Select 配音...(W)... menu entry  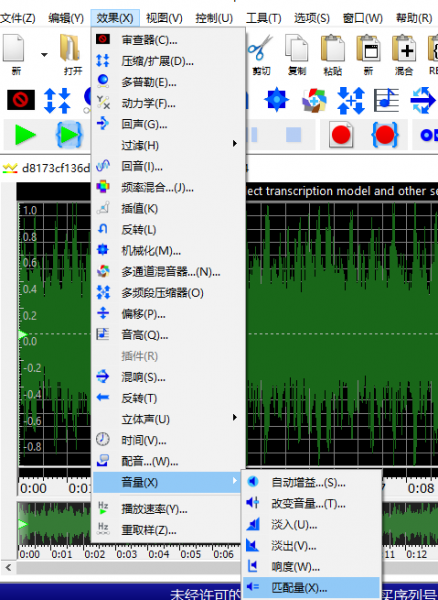coord(168,461)
